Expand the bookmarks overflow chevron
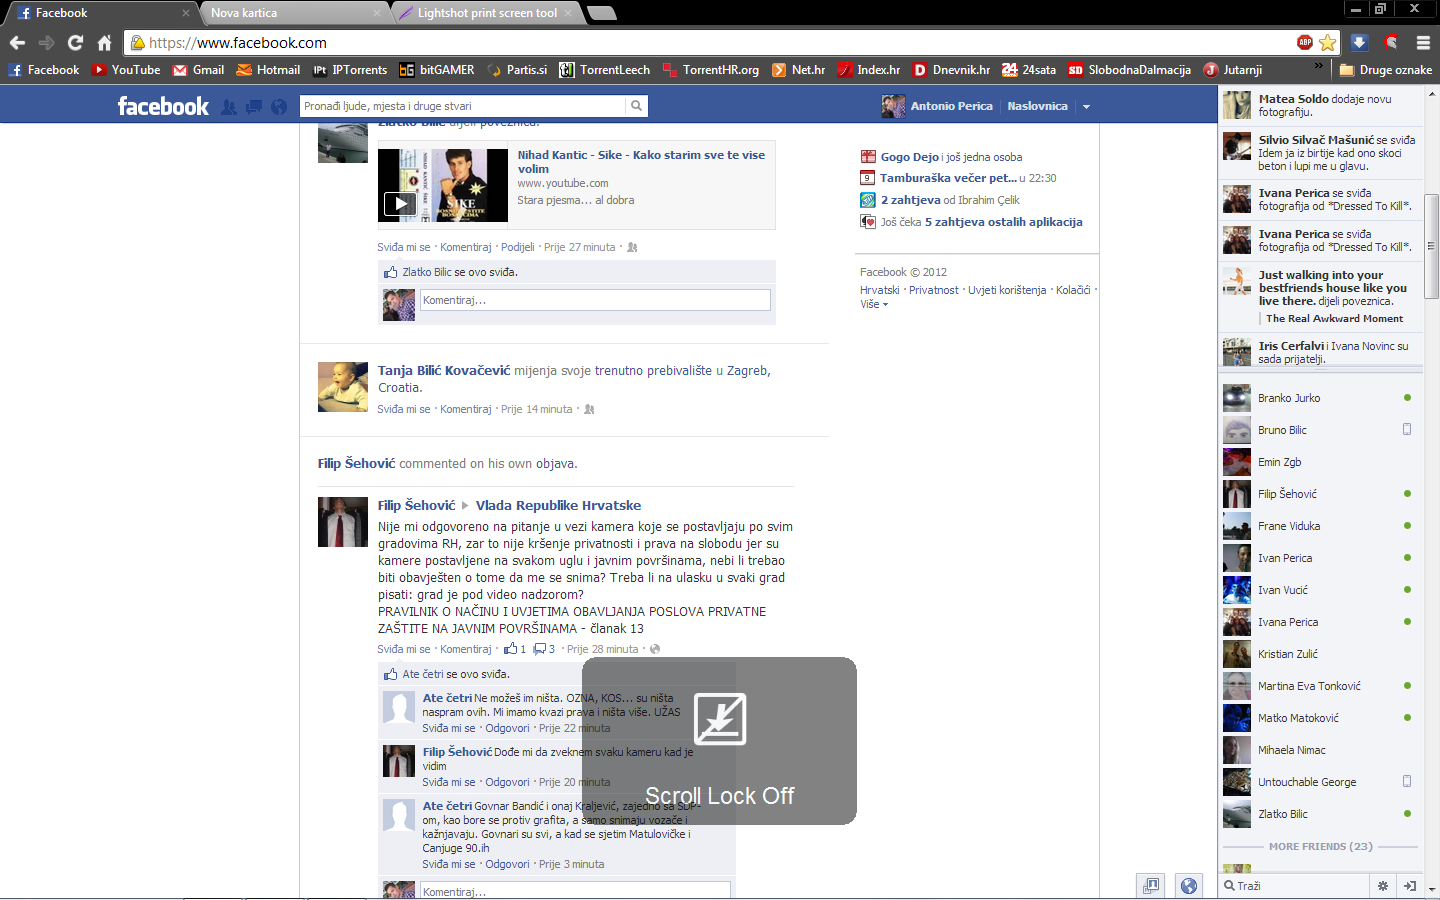Viewport: 1440px width, 900px height. click(1319, 68)
